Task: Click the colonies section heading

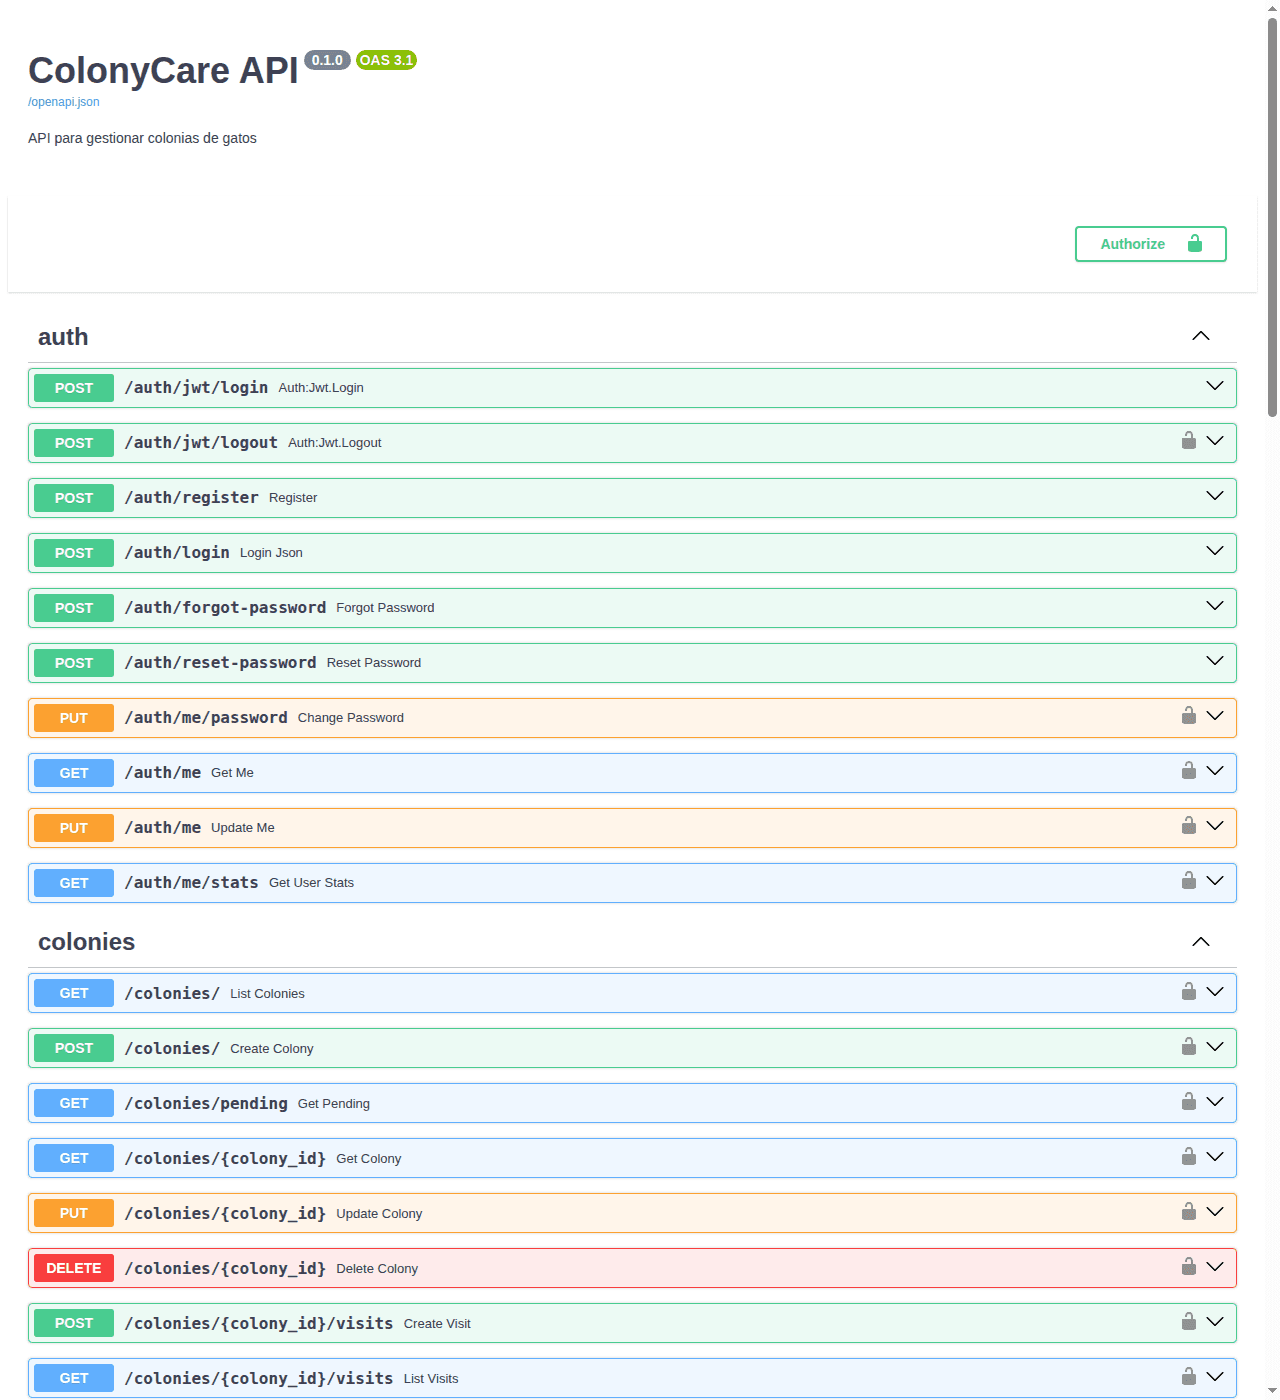Action: coord(86,942)
